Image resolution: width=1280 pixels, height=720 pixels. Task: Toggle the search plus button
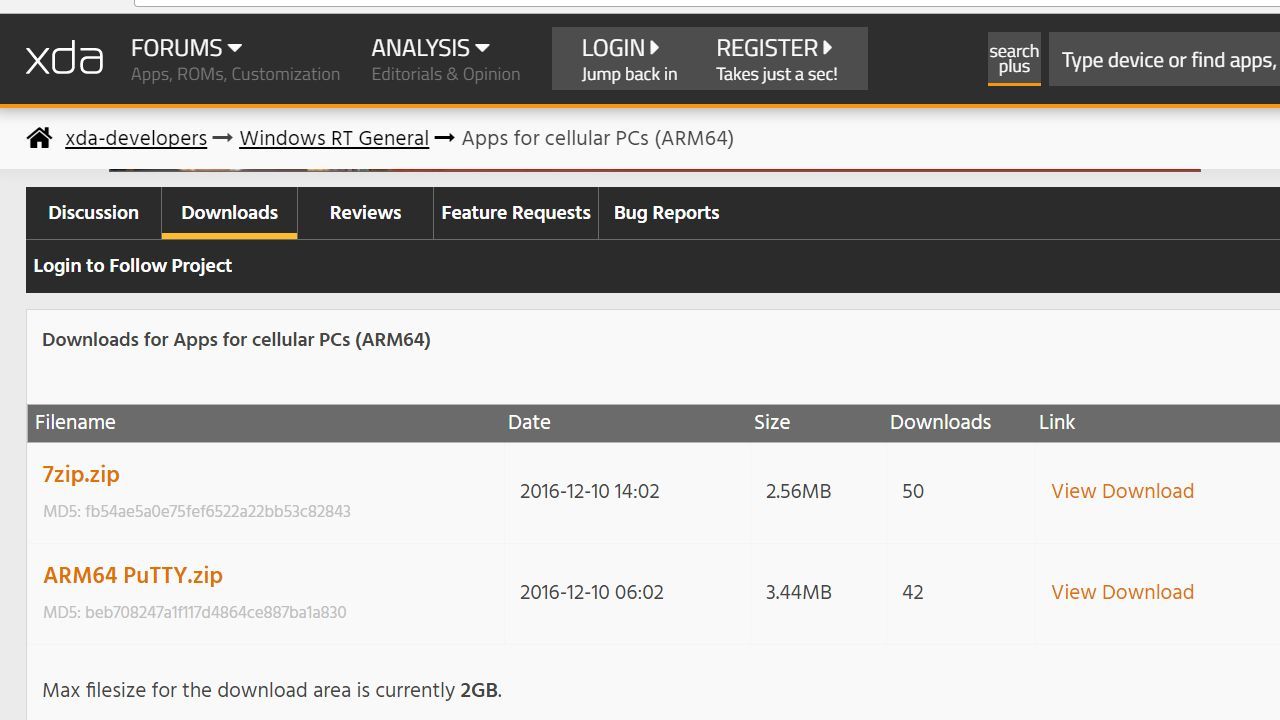point(1014,59)
